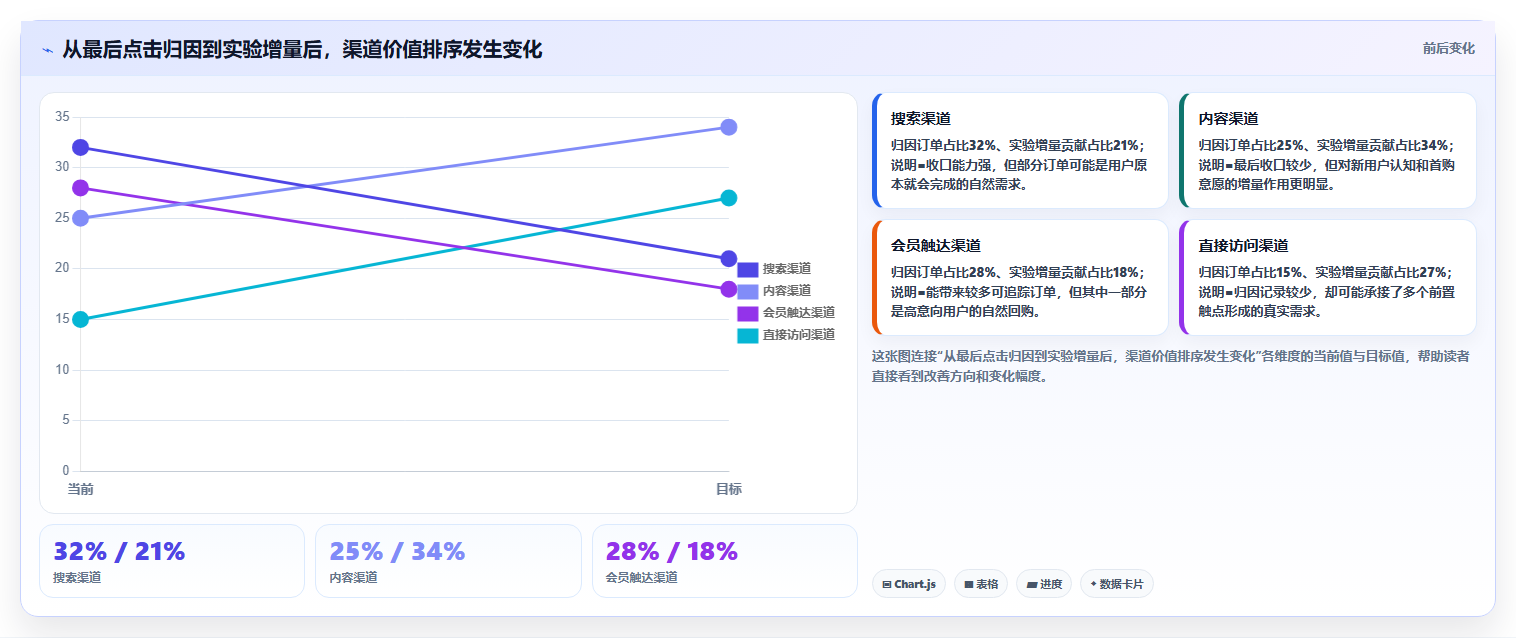The height and width of the screenshot is (638, 1516).
Task: Toggle 内容渠道 legend color box
Action: point(747,291)
